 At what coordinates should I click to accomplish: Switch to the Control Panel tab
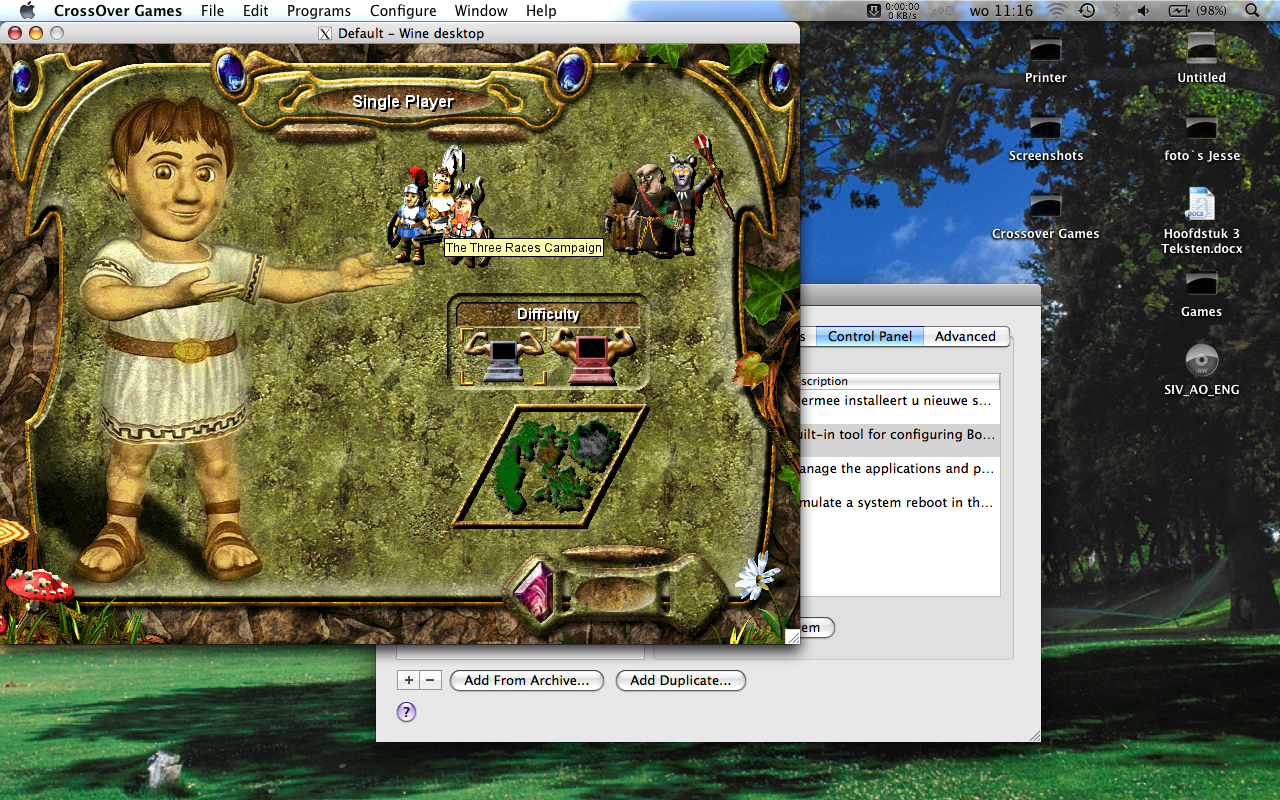(x=870, y=336)
